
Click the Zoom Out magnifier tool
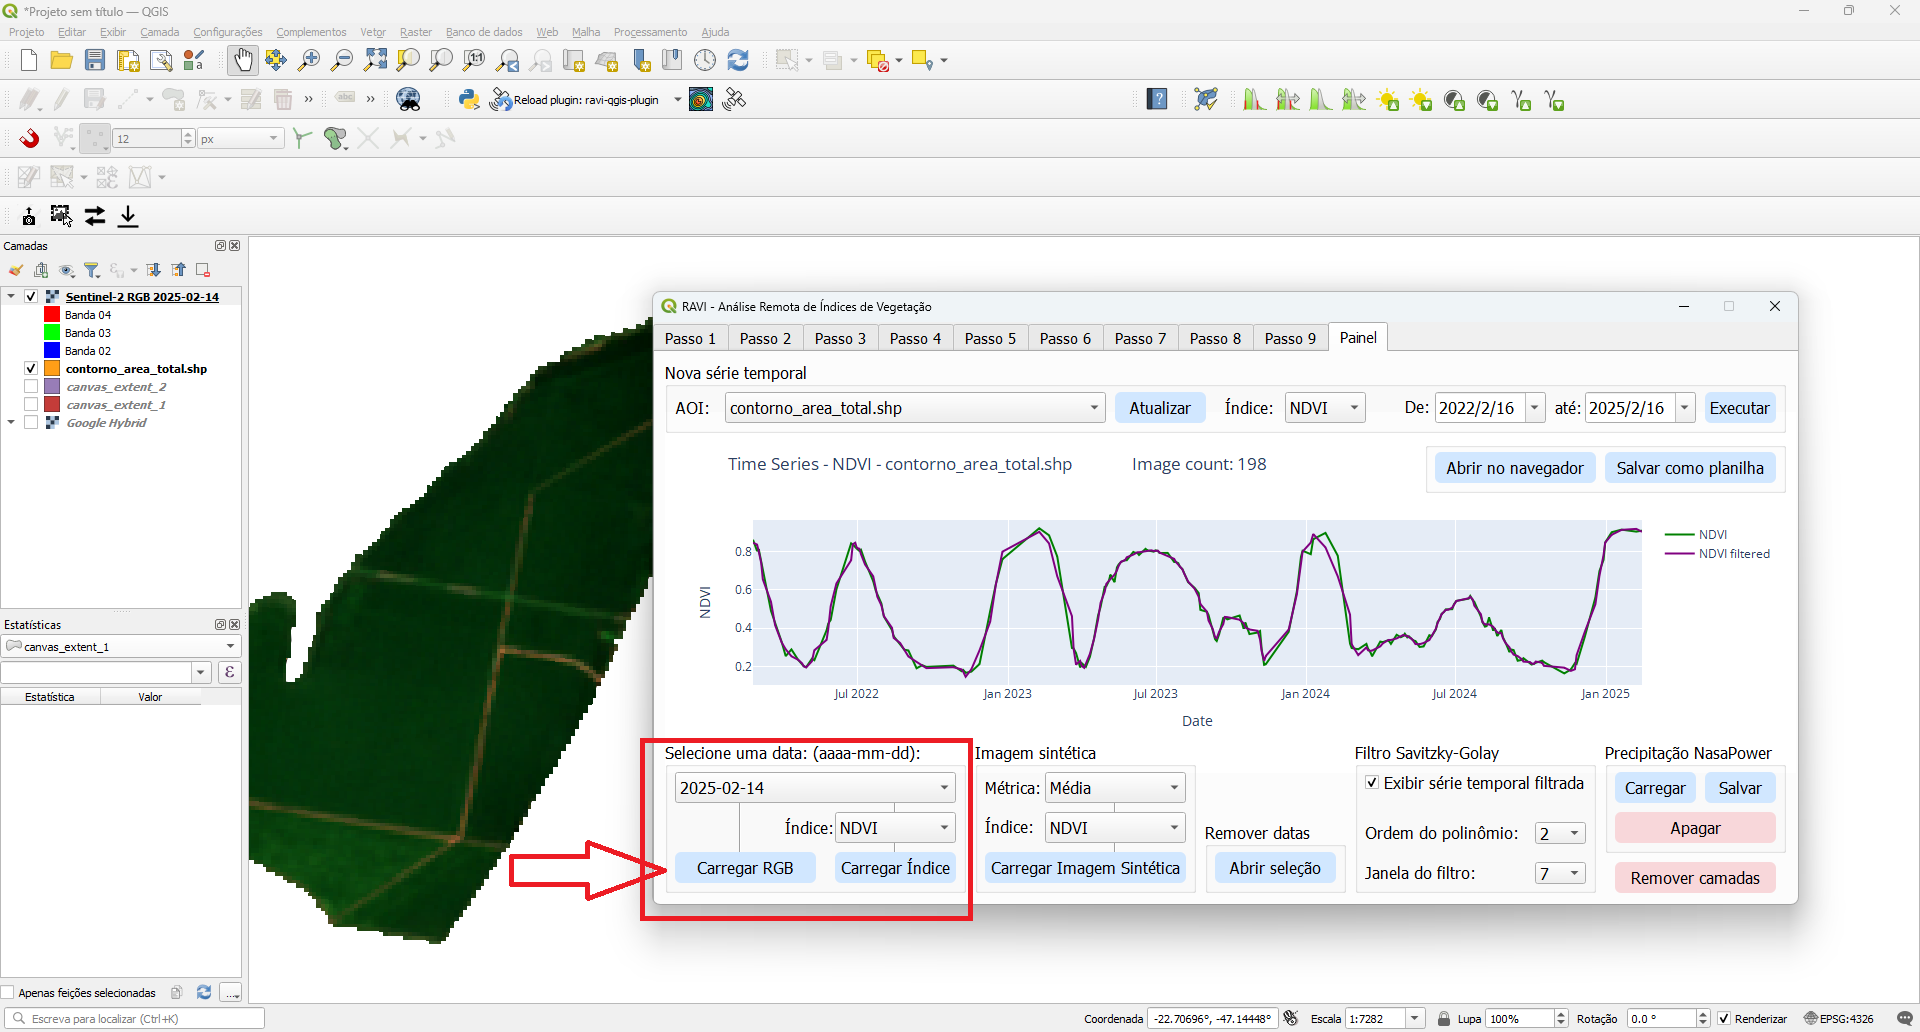(x=342, y=60)
